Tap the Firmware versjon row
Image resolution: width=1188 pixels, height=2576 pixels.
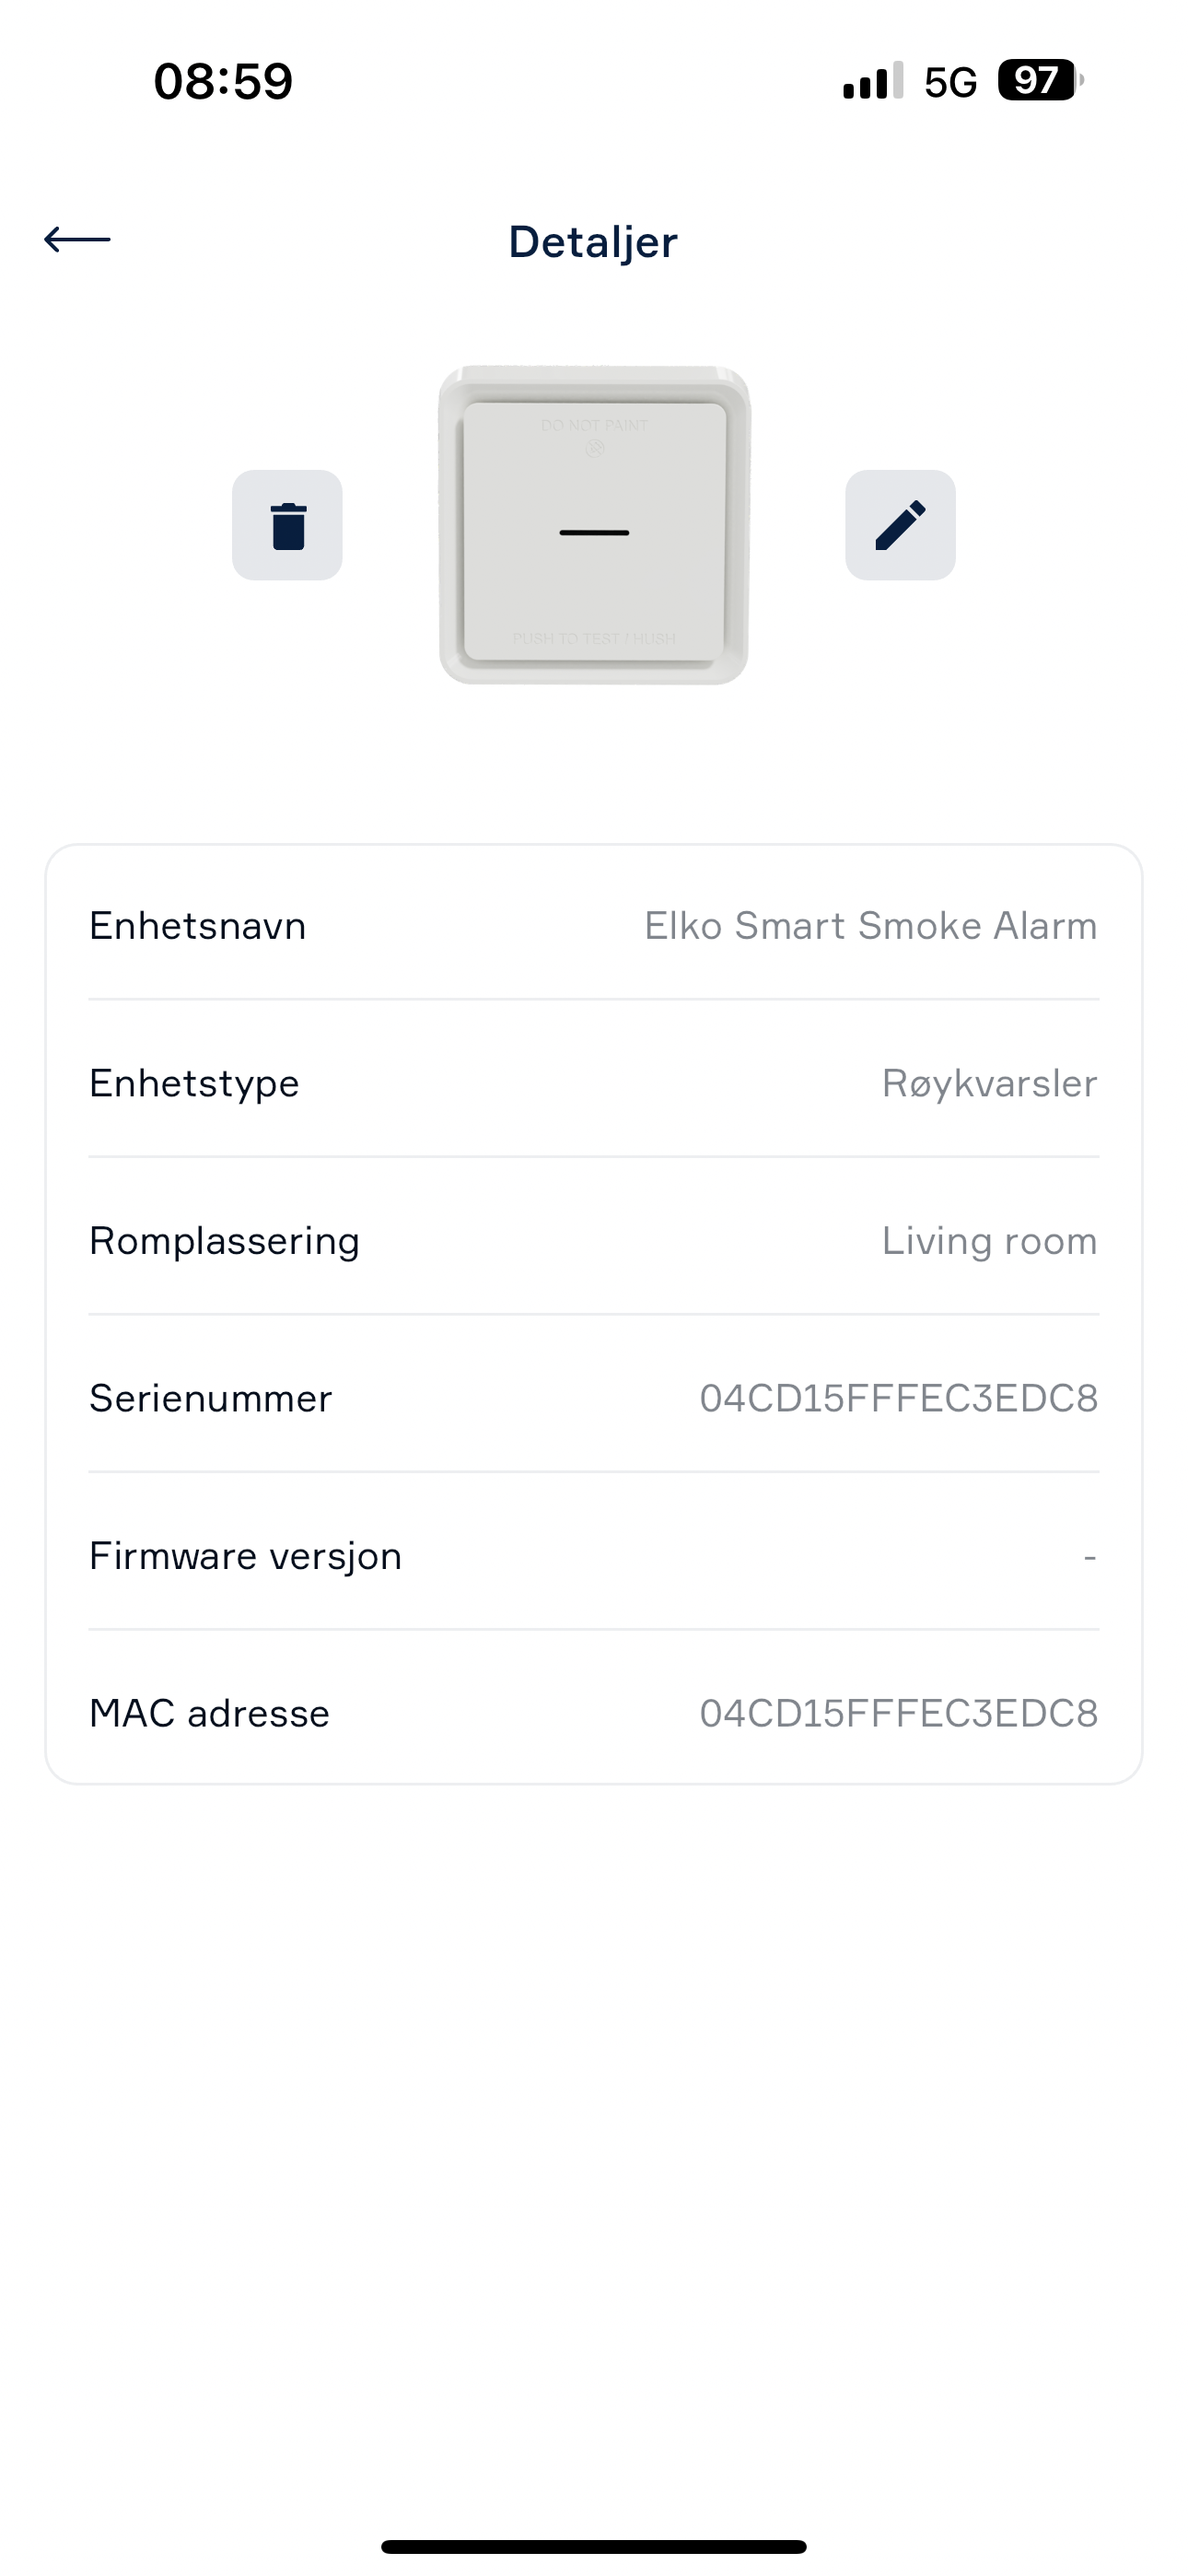(x=594, y=1555)
